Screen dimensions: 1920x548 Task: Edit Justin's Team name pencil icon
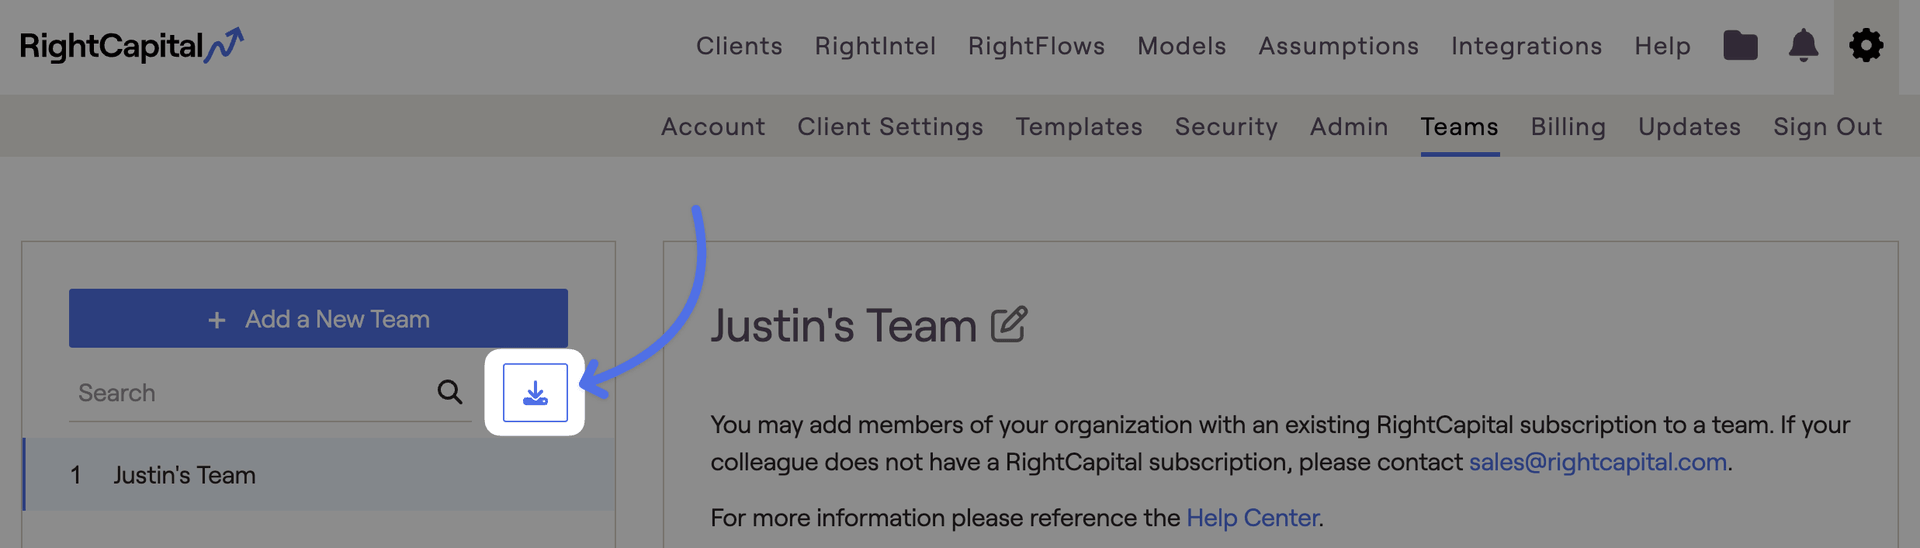tap(1009, 325)
